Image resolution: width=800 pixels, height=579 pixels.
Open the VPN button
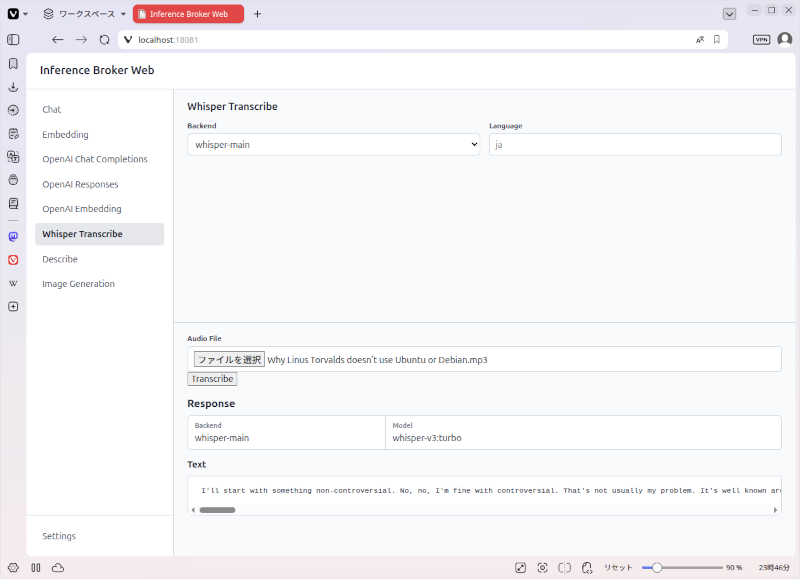(761, 40)
